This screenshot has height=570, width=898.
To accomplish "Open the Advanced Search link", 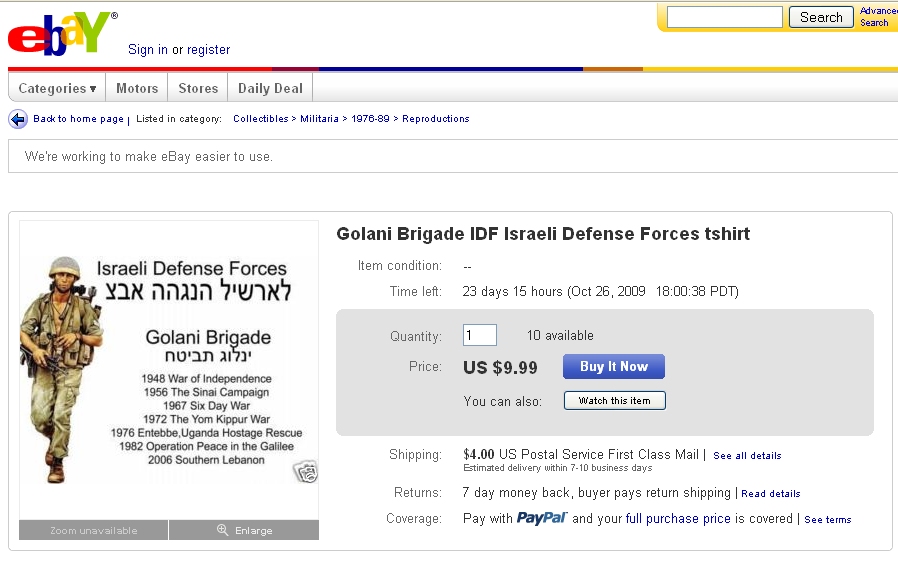I will pos(876,17).
